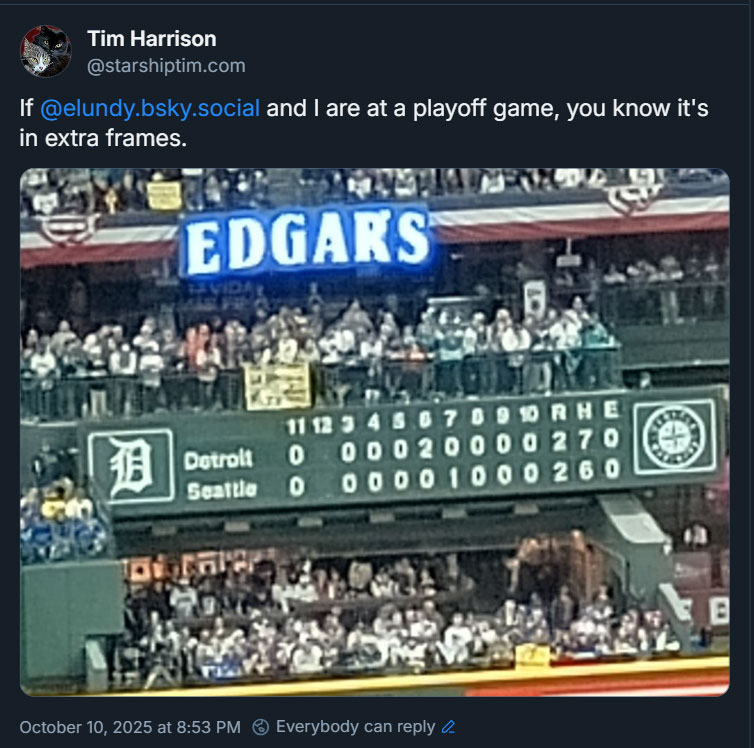Click the @starshiptim.com handle
The height and width of the screenshot is (748, 754).
pos(166,66)
